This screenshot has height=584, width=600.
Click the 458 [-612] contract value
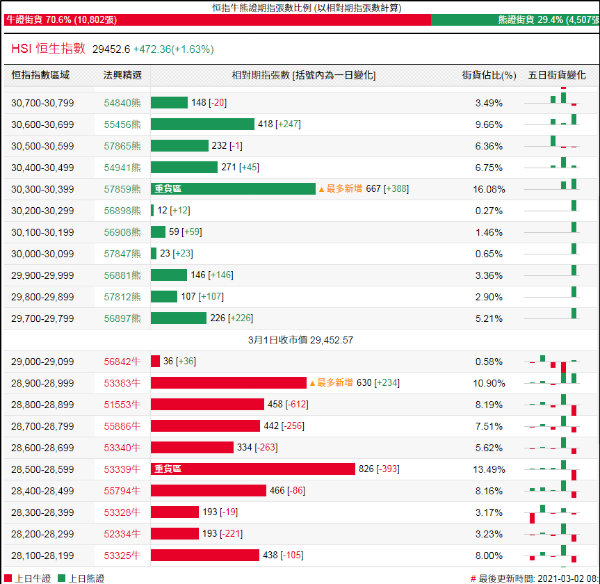click(x=288, y=404)
